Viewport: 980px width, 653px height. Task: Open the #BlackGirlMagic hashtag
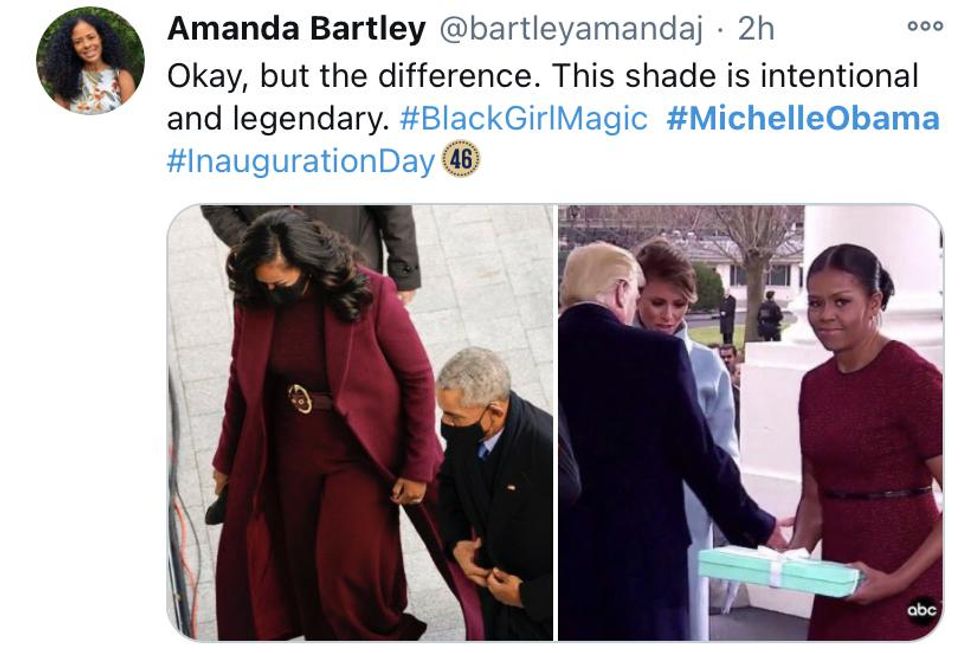[523, 118]
